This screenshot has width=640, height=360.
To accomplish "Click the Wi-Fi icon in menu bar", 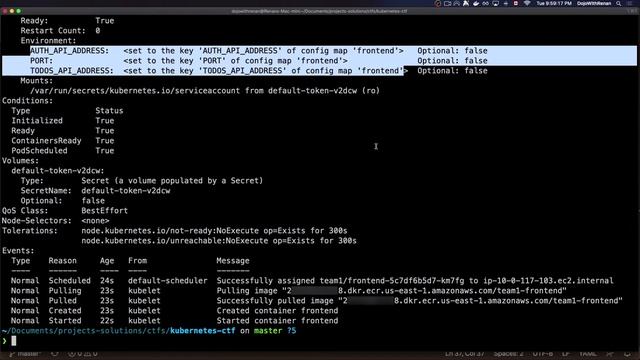I will point(527,3).
